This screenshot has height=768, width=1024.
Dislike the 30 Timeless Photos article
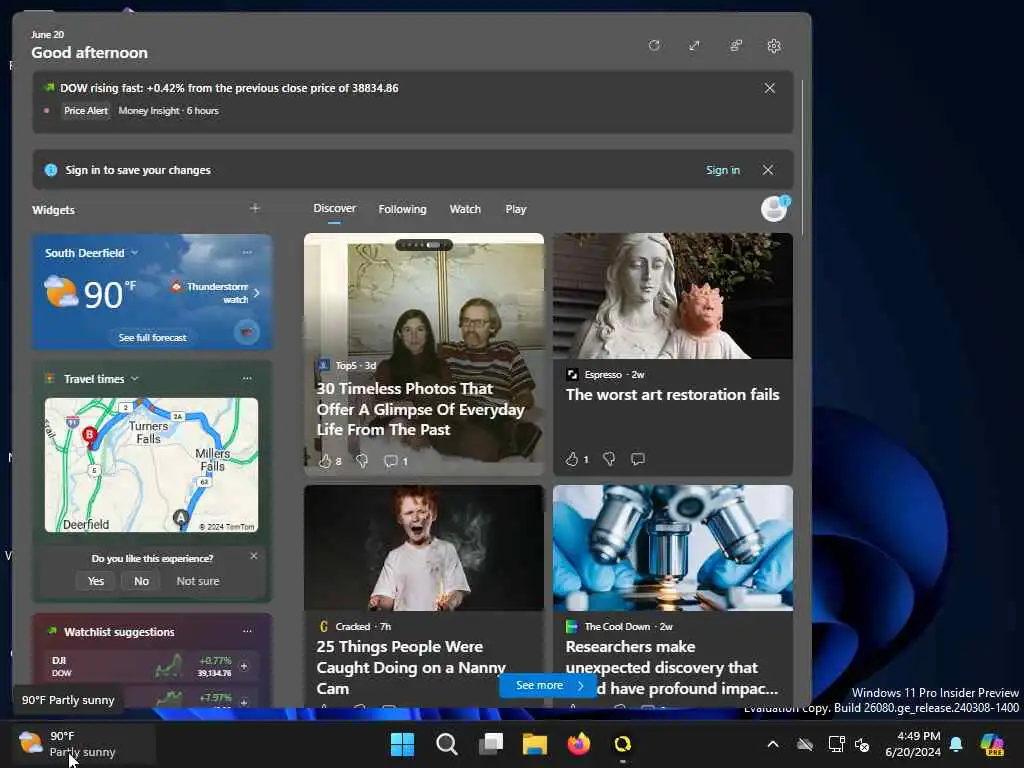pos(362,461)
